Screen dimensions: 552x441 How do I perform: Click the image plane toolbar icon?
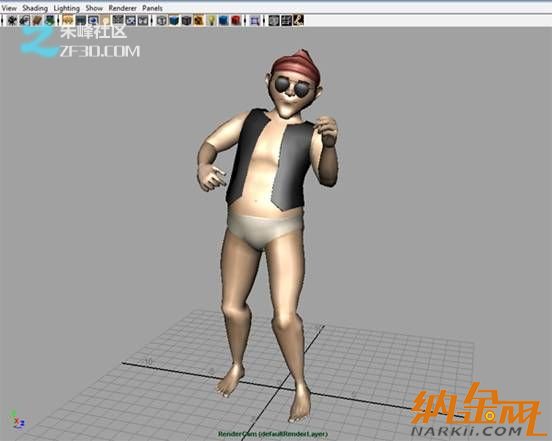pyautogui.click(x=50, y=20)
